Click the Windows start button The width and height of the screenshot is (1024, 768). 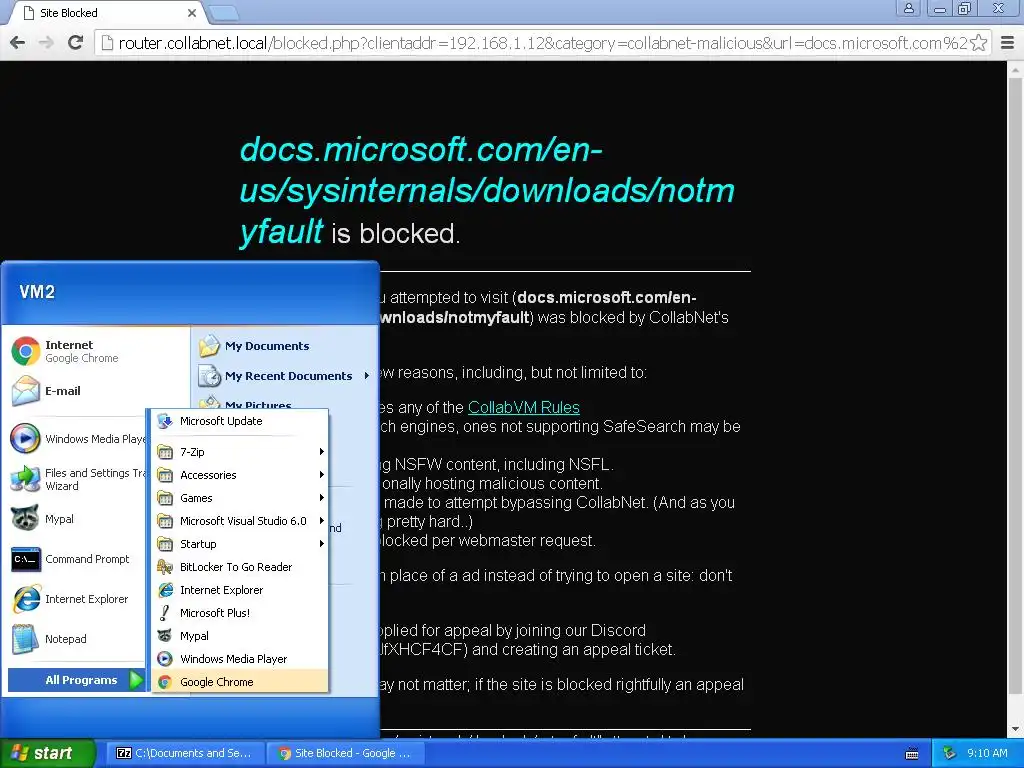(47, 753)
